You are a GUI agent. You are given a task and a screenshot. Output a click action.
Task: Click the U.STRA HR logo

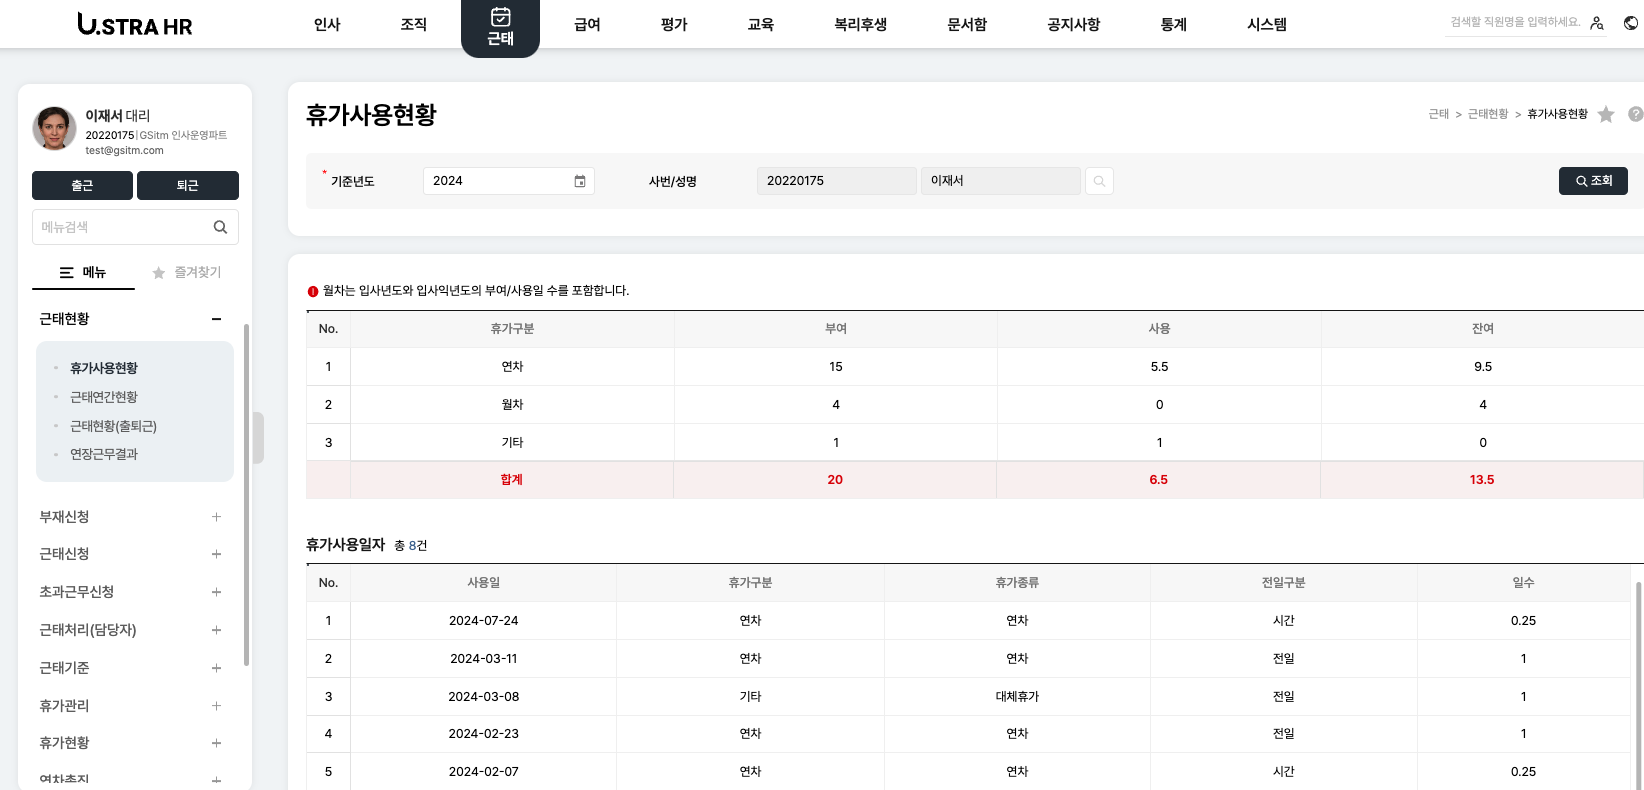pyautogui.click(x=135, y=24)
